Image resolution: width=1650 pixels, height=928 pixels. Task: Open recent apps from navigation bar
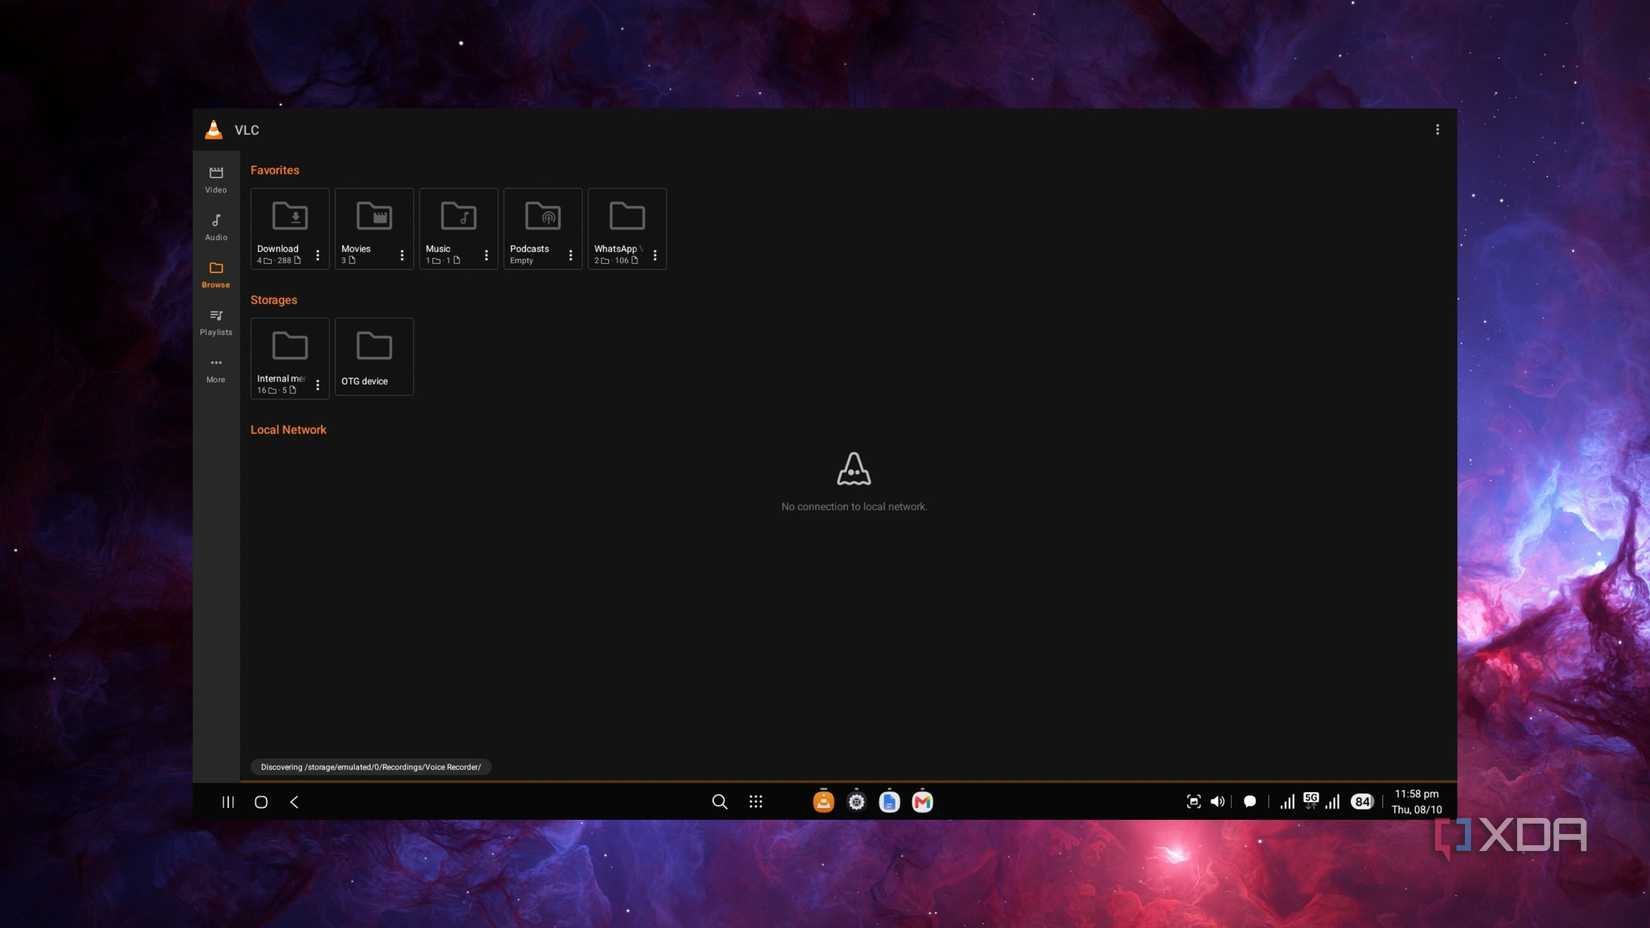point(228,802)
